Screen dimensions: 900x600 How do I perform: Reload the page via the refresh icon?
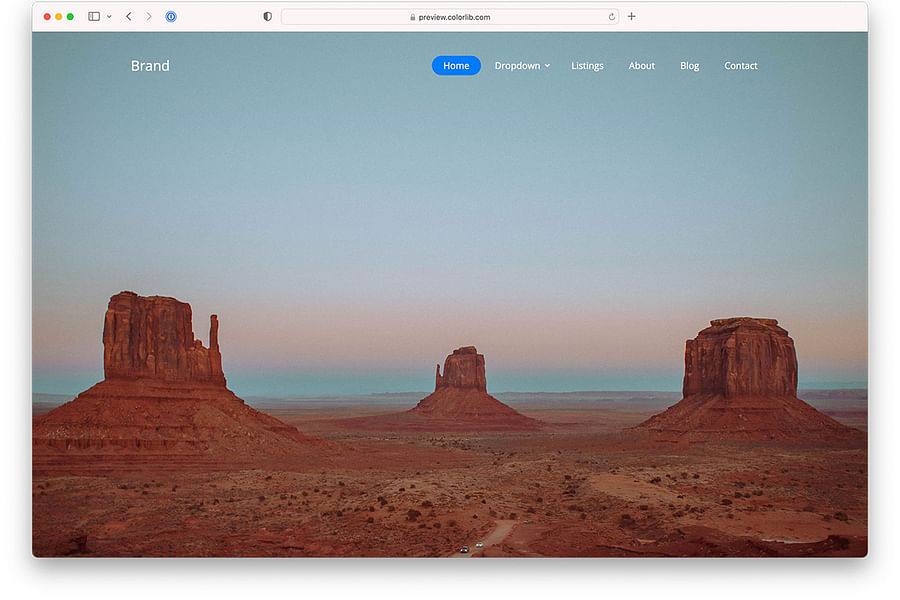point(611,16)
